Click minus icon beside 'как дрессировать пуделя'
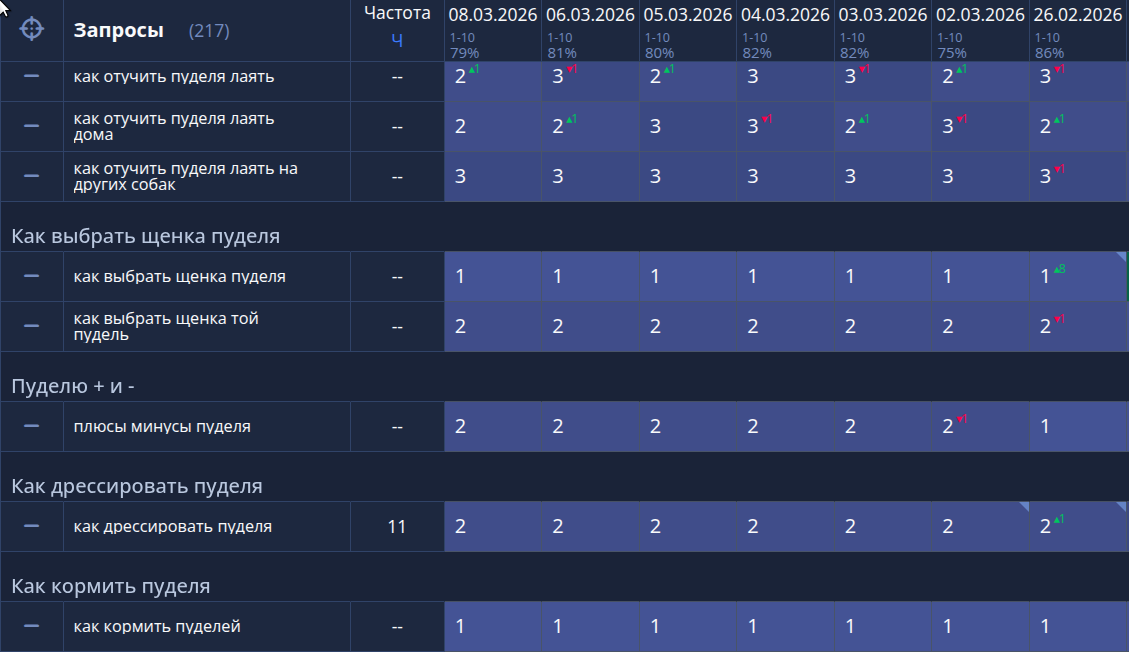Screen dimensions: 1129x652 tap(32, 526)
